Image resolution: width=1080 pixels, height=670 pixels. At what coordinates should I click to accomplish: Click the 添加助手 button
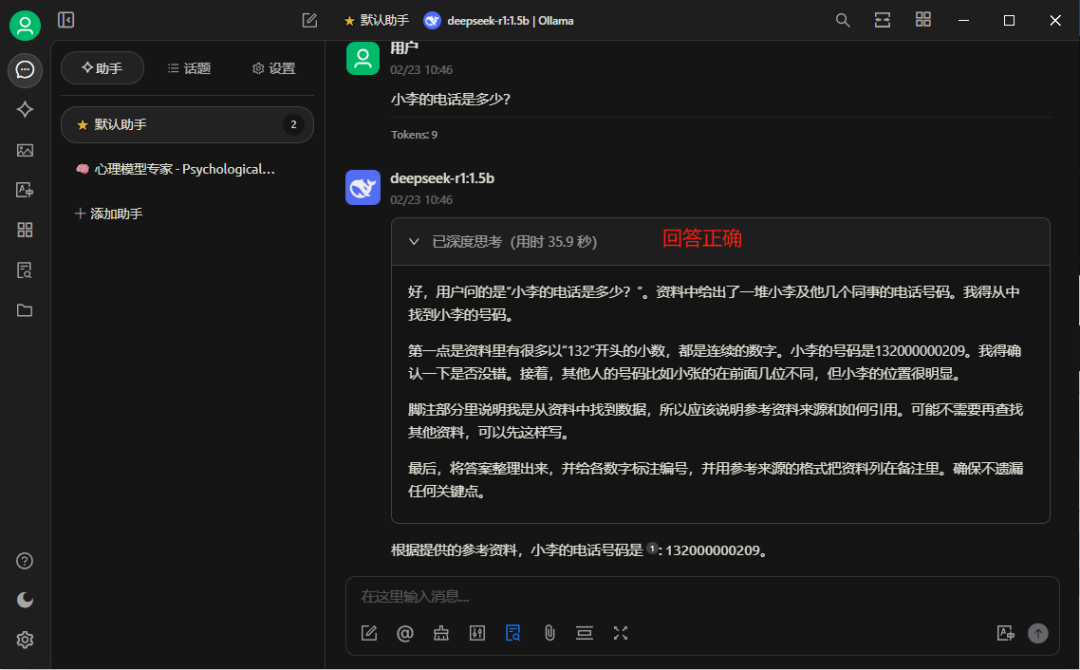[x=109, y=213]
